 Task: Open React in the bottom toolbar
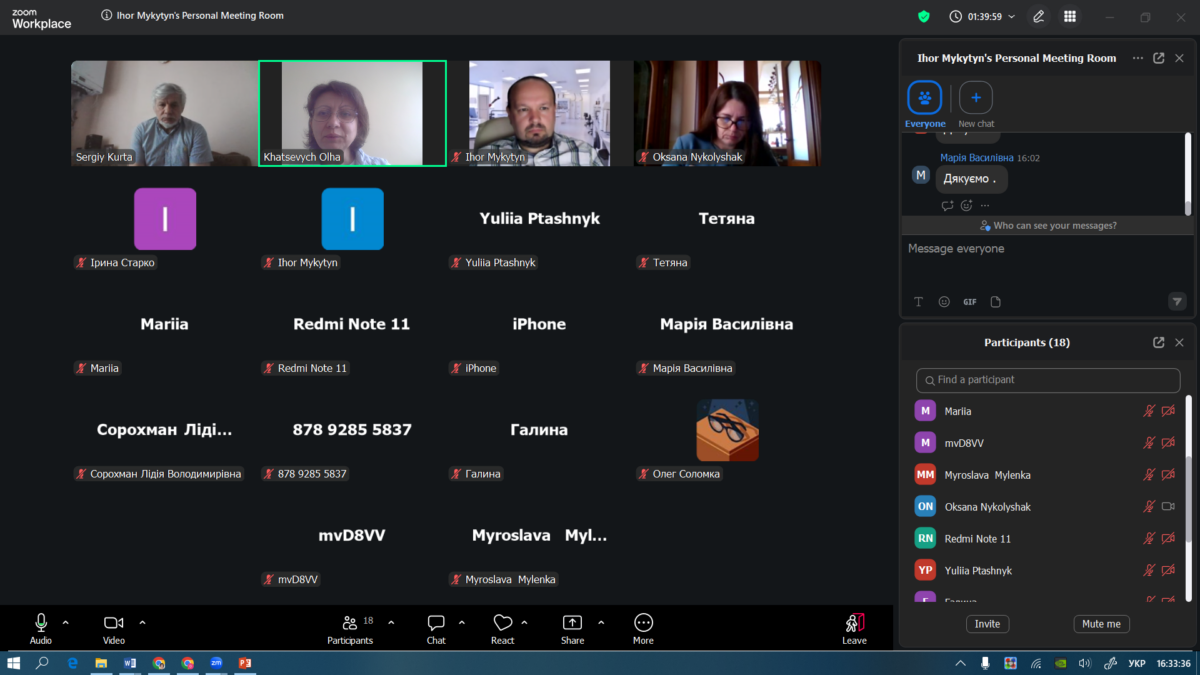pos(503,629)
